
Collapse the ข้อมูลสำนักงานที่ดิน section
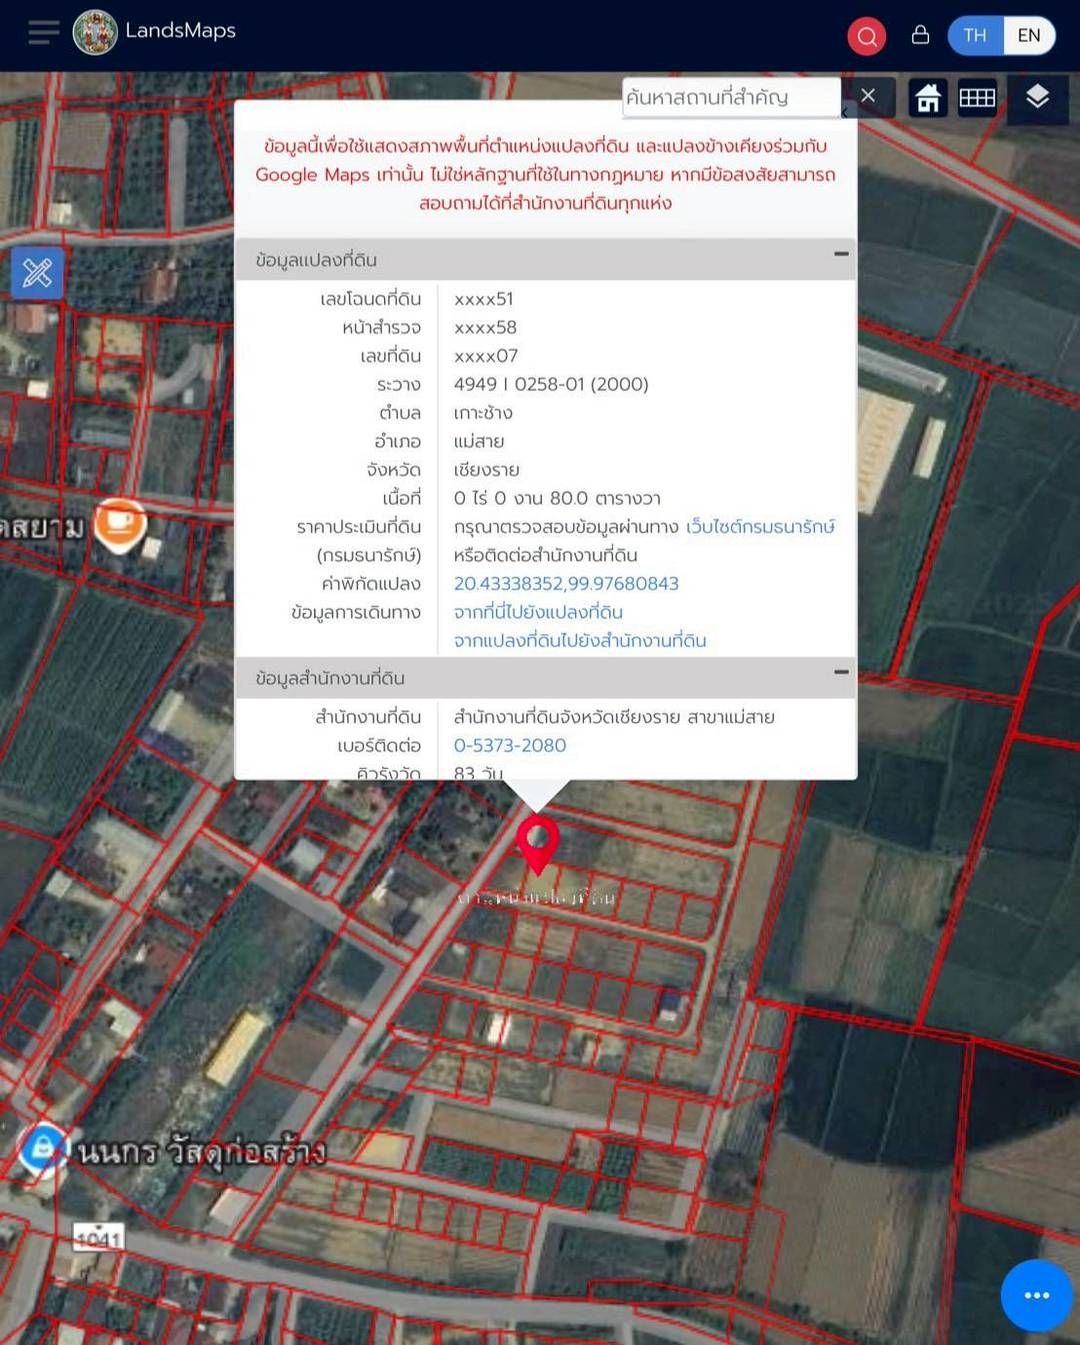click(x=841, y=672)
